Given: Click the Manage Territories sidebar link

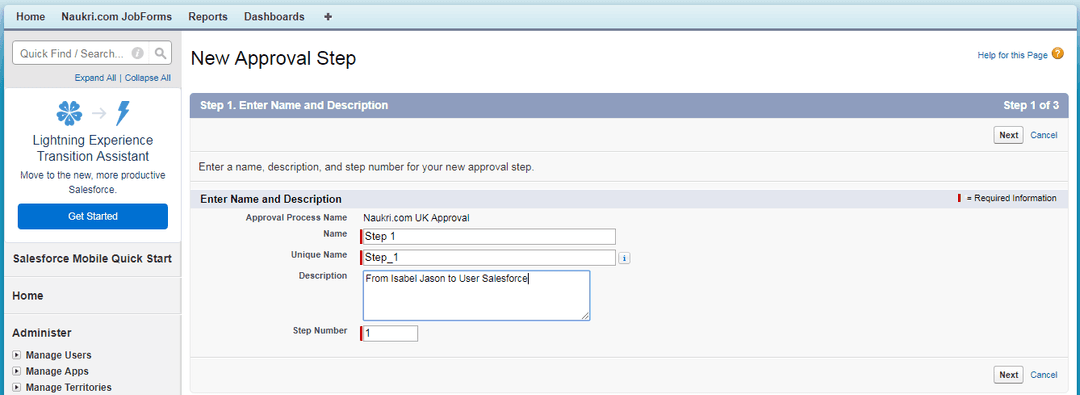Looking at the screenshot, I should coord(68,387).
